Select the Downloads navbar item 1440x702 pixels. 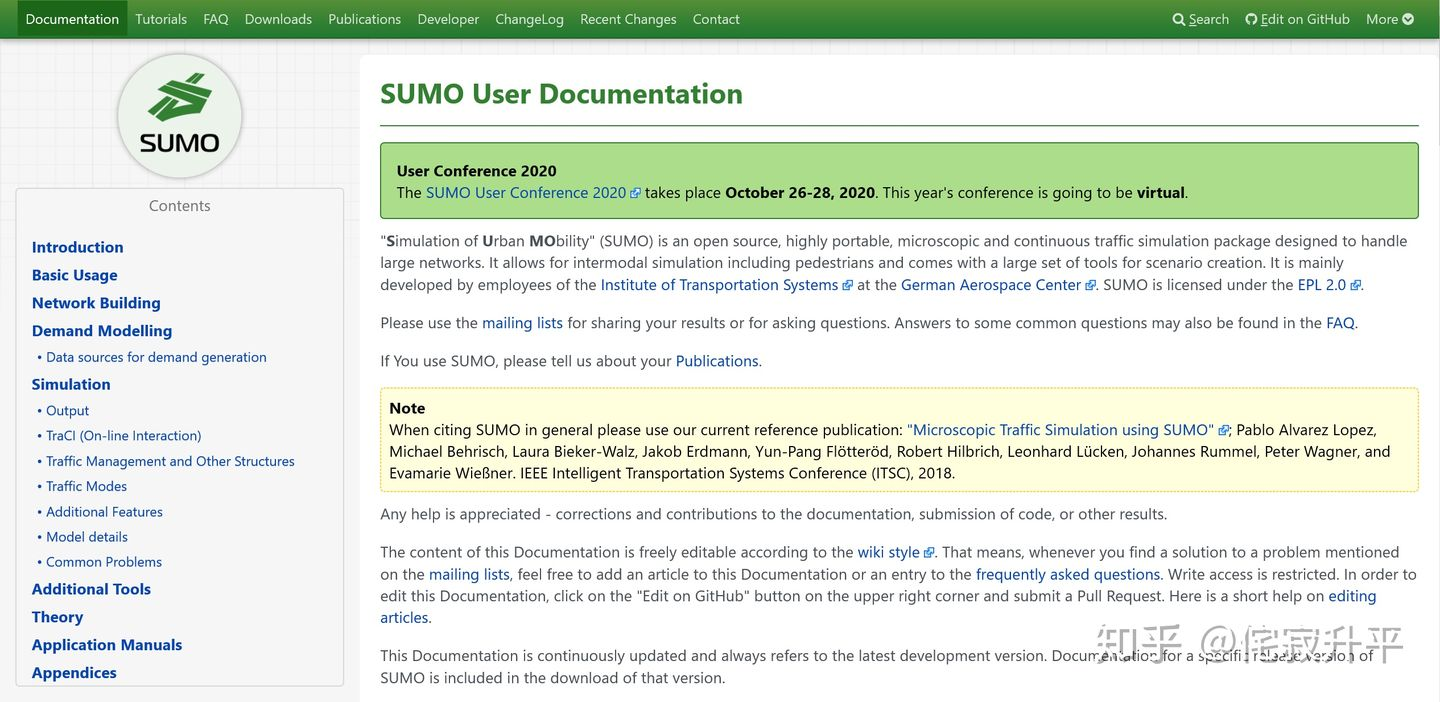(277, 18)
